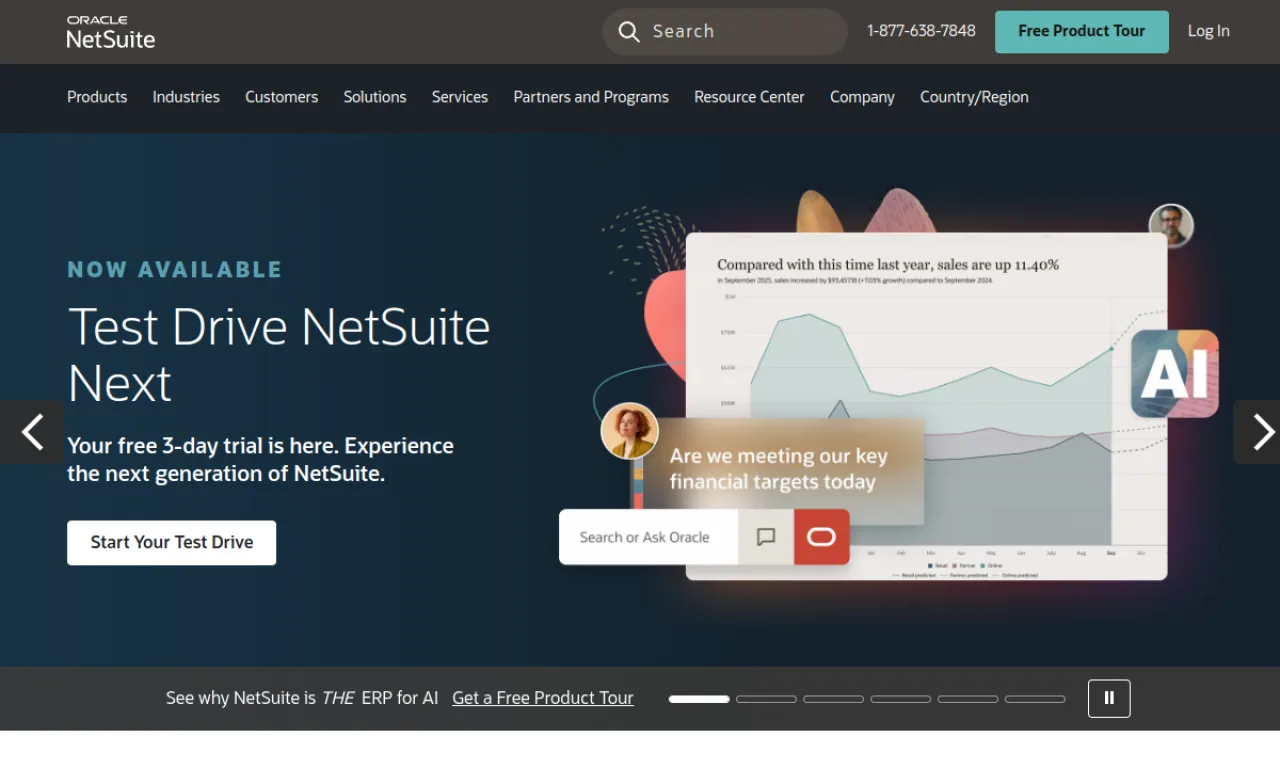Image resolution: width=1280 pixels, height=768 pixels.
Task: Pause the hero carousel autoplay
Action: tap(1109, 698)
